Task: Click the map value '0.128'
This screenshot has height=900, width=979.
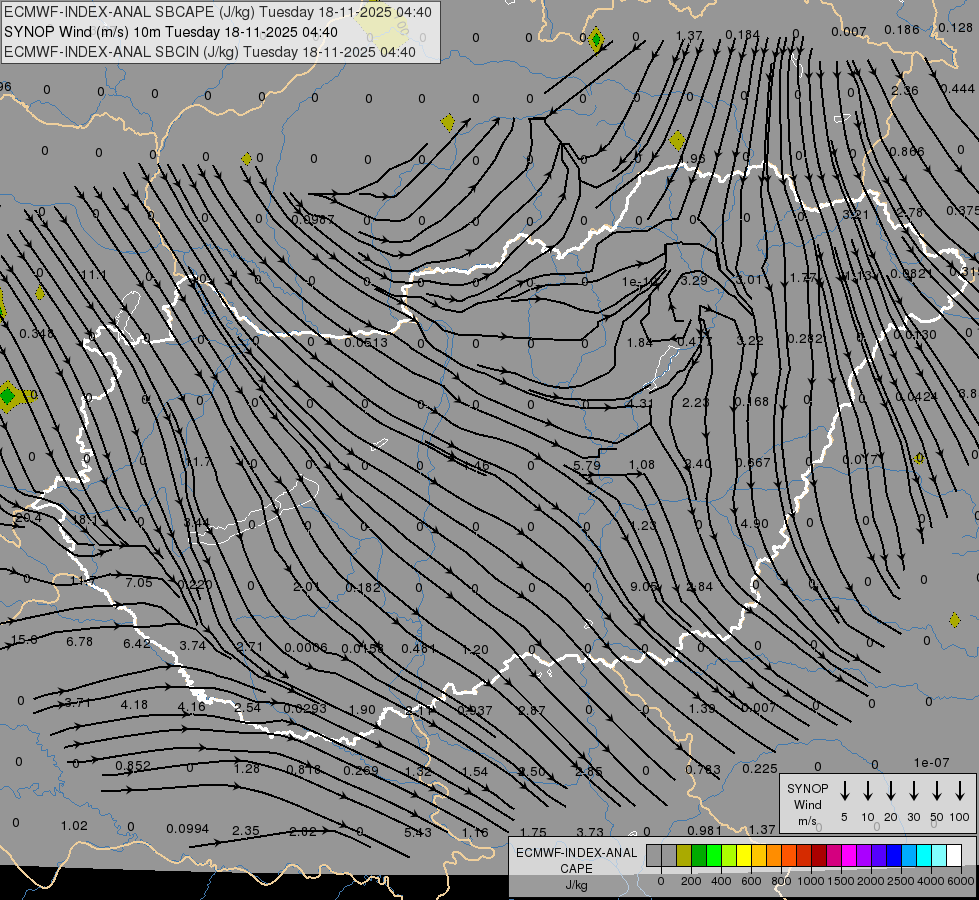Action: (955, 27)
